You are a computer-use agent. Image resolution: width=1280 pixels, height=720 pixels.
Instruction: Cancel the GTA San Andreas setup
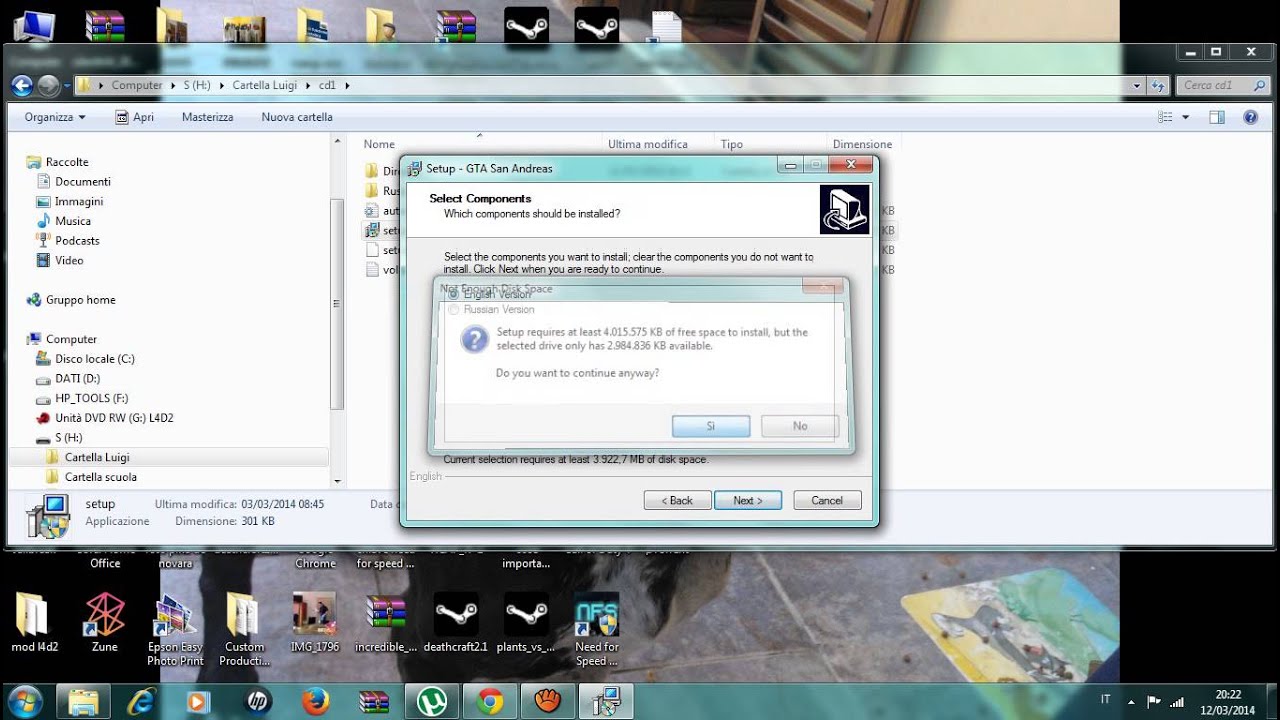pyautogui.click(x=827, y=500)
